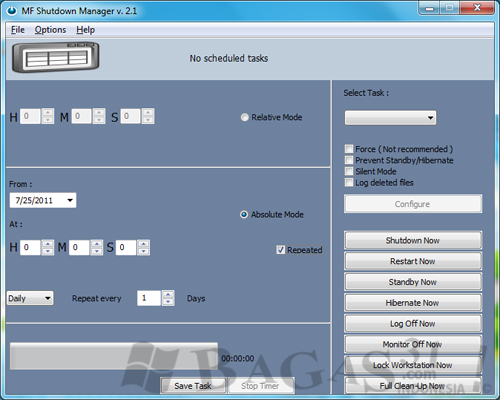Decrease Absolute Mode hours with down arrow
The width and height of the screenshot is (500, 400).
pyautogui.click(x=48, y=251)
